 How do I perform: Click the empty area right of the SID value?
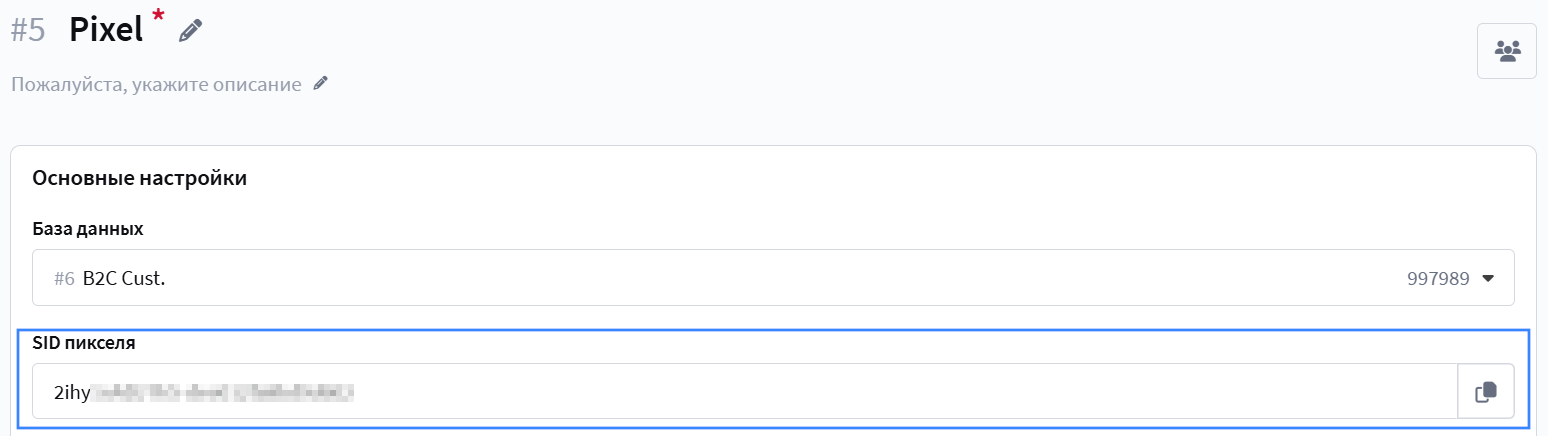(x=900, y=391)
